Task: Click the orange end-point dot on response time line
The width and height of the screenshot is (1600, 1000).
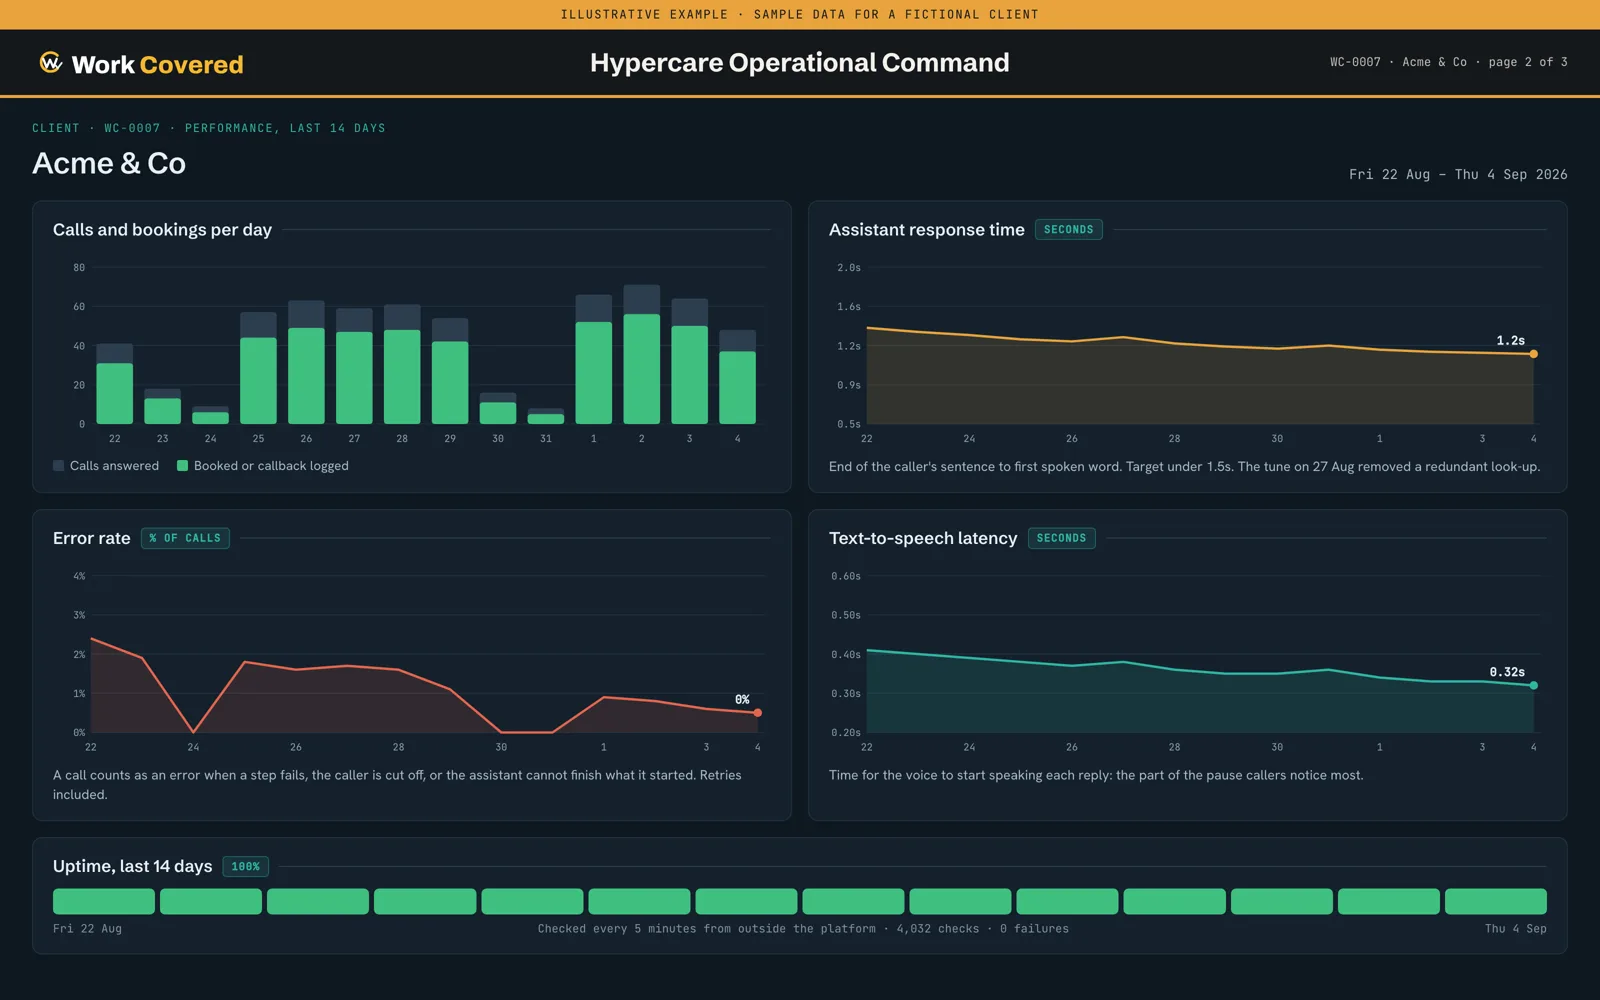Action: [x=1533, y=354]
